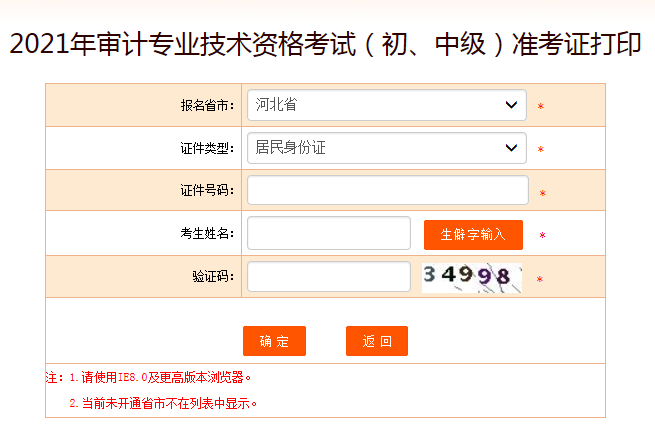Open the 报名省市 dropdown showing 河北省

386,105
